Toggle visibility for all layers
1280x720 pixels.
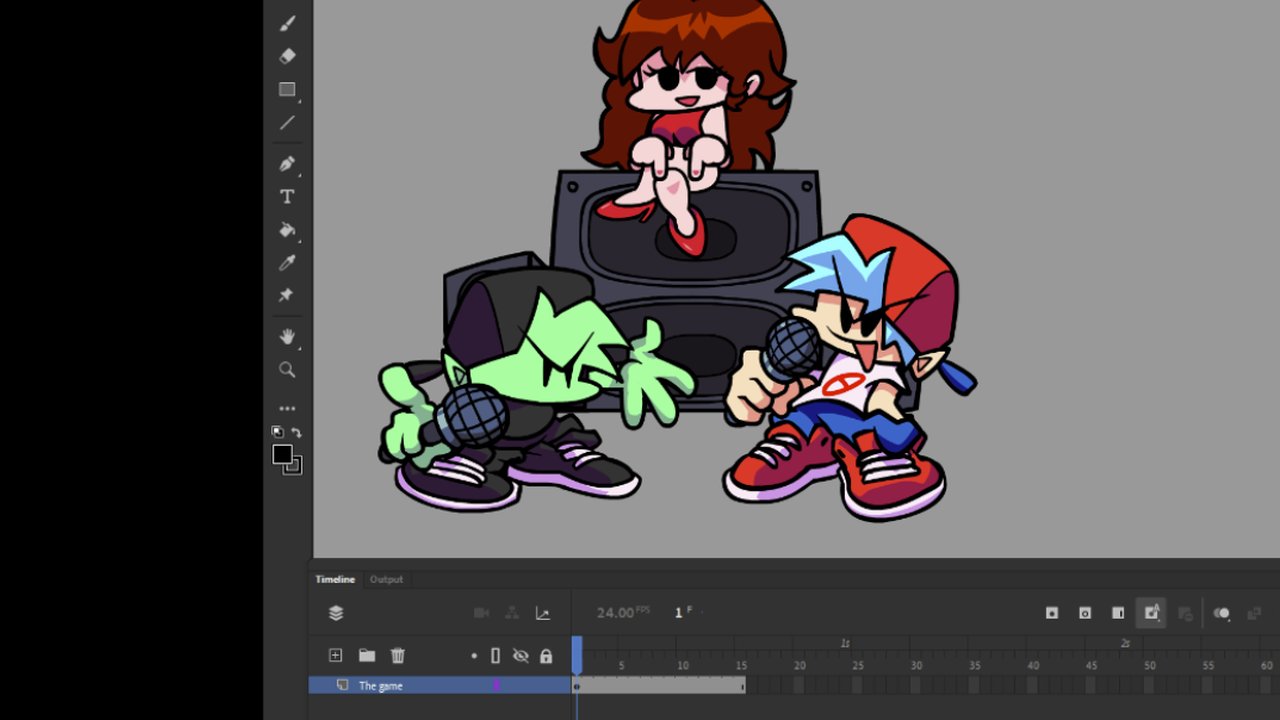(x=521, y=656)
